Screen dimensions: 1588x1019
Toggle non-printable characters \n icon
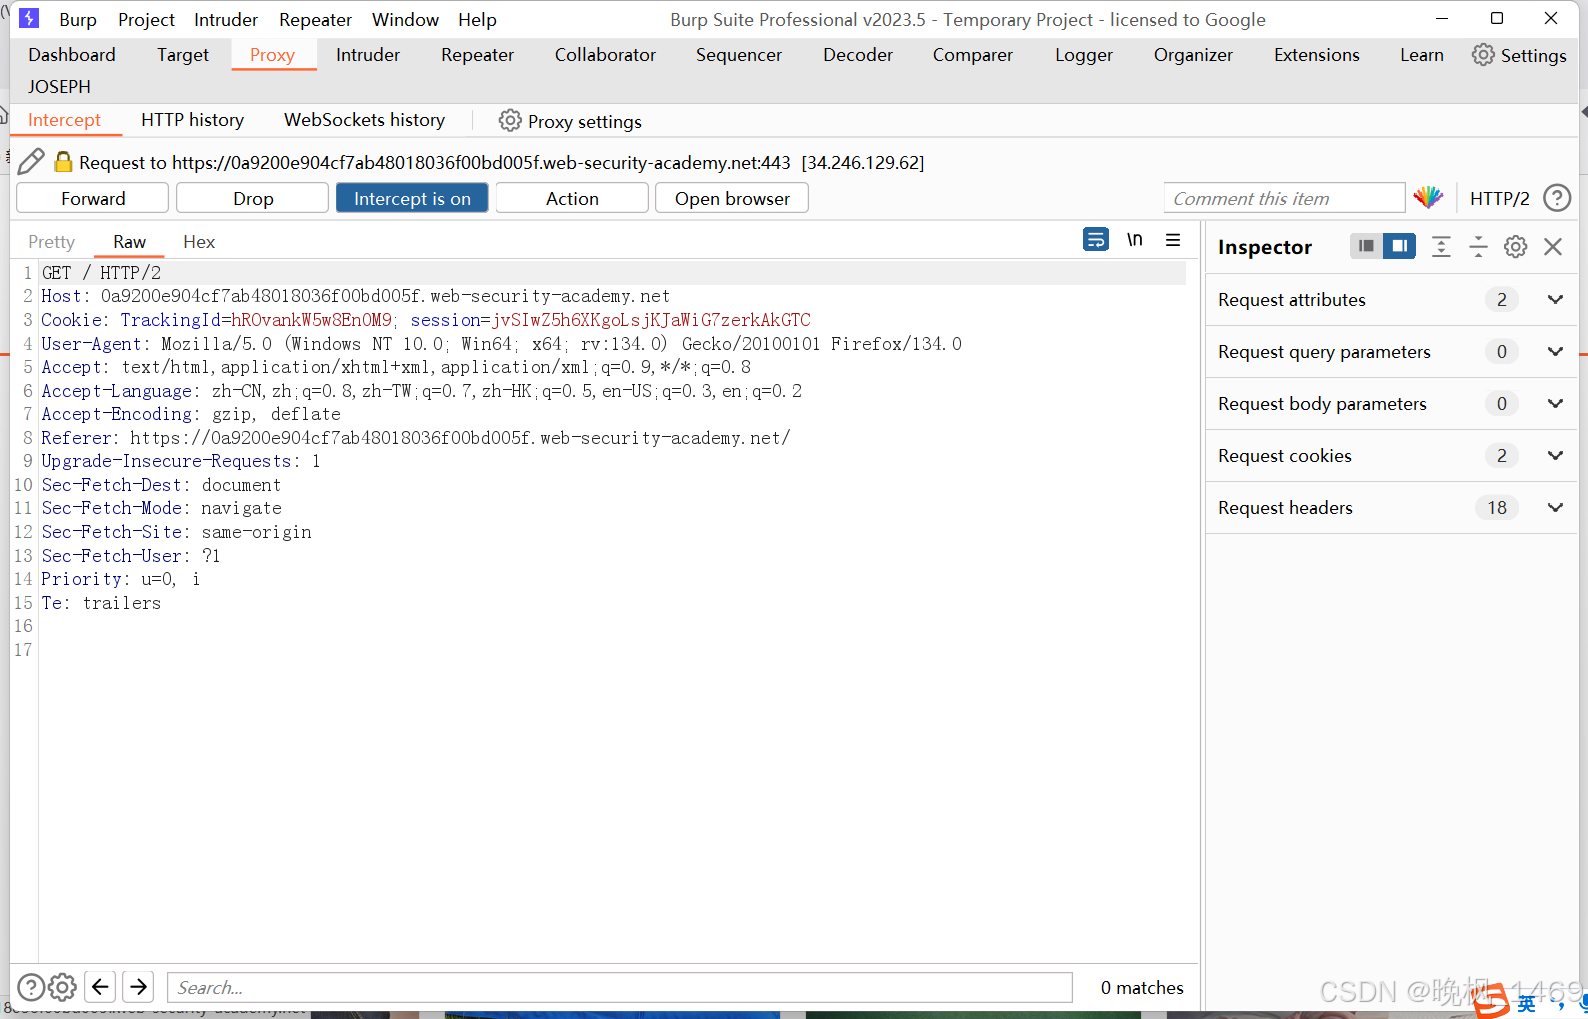tap(1134, 240)
